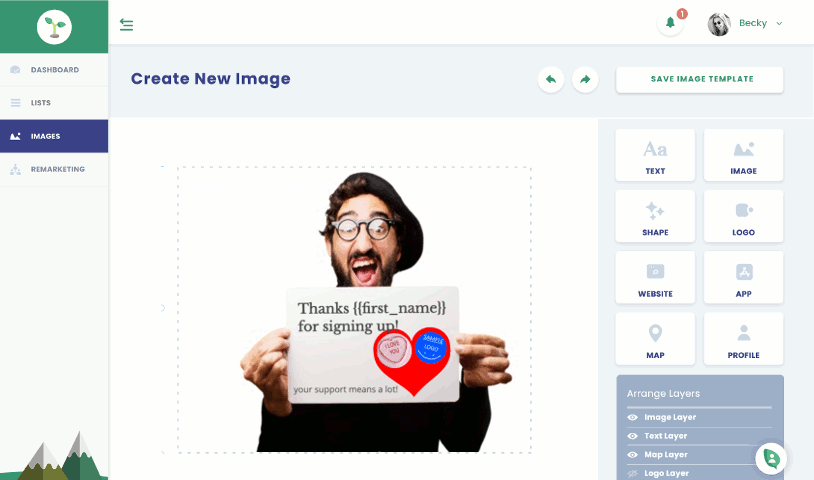Click the undo arrow button
Viewport: 814px width, 480px height.
point(551,79)
